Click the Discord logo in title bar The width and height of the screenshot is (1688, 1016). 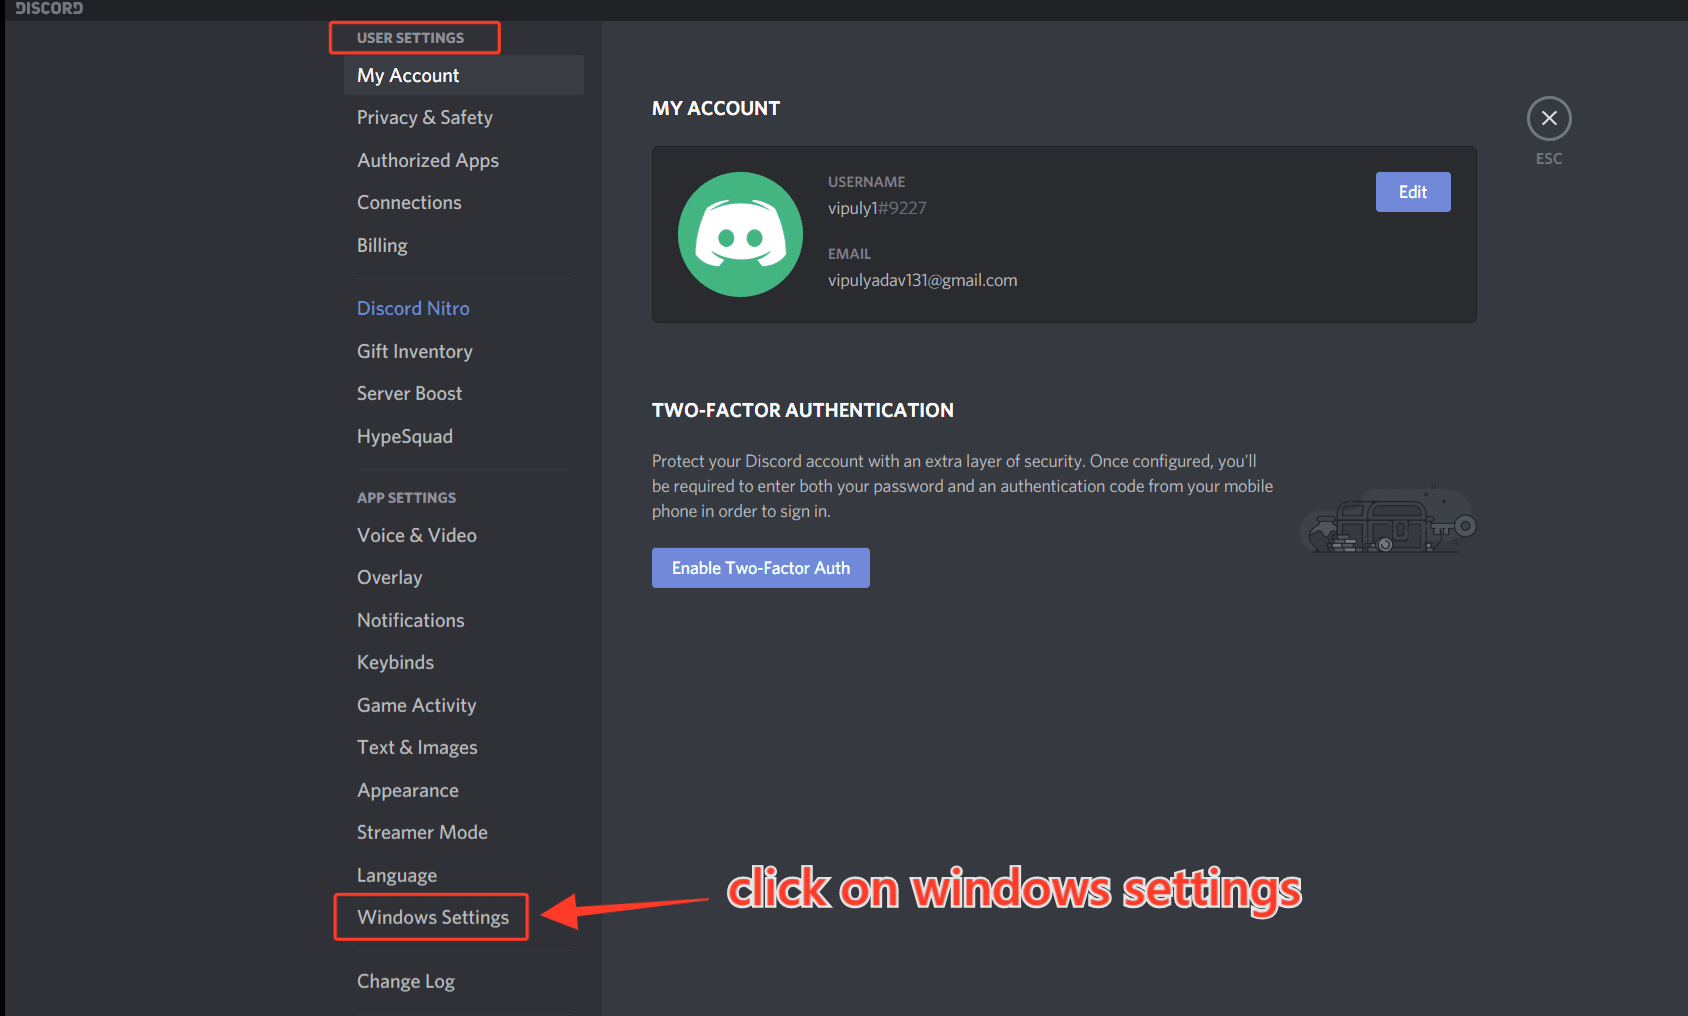click(x=49, y=8)
